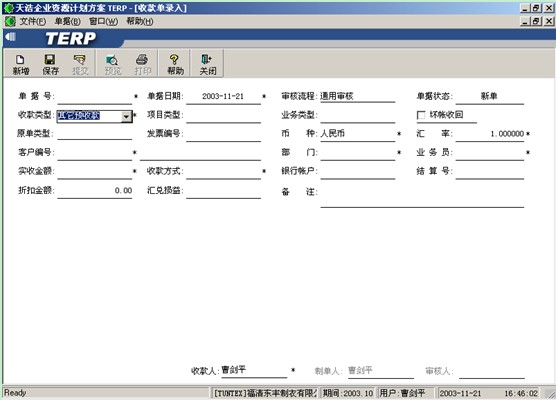The height and width of the screenshot is (400, 556).
Task: Select the 收款方式 field
Action: click(x=223, y=172)
